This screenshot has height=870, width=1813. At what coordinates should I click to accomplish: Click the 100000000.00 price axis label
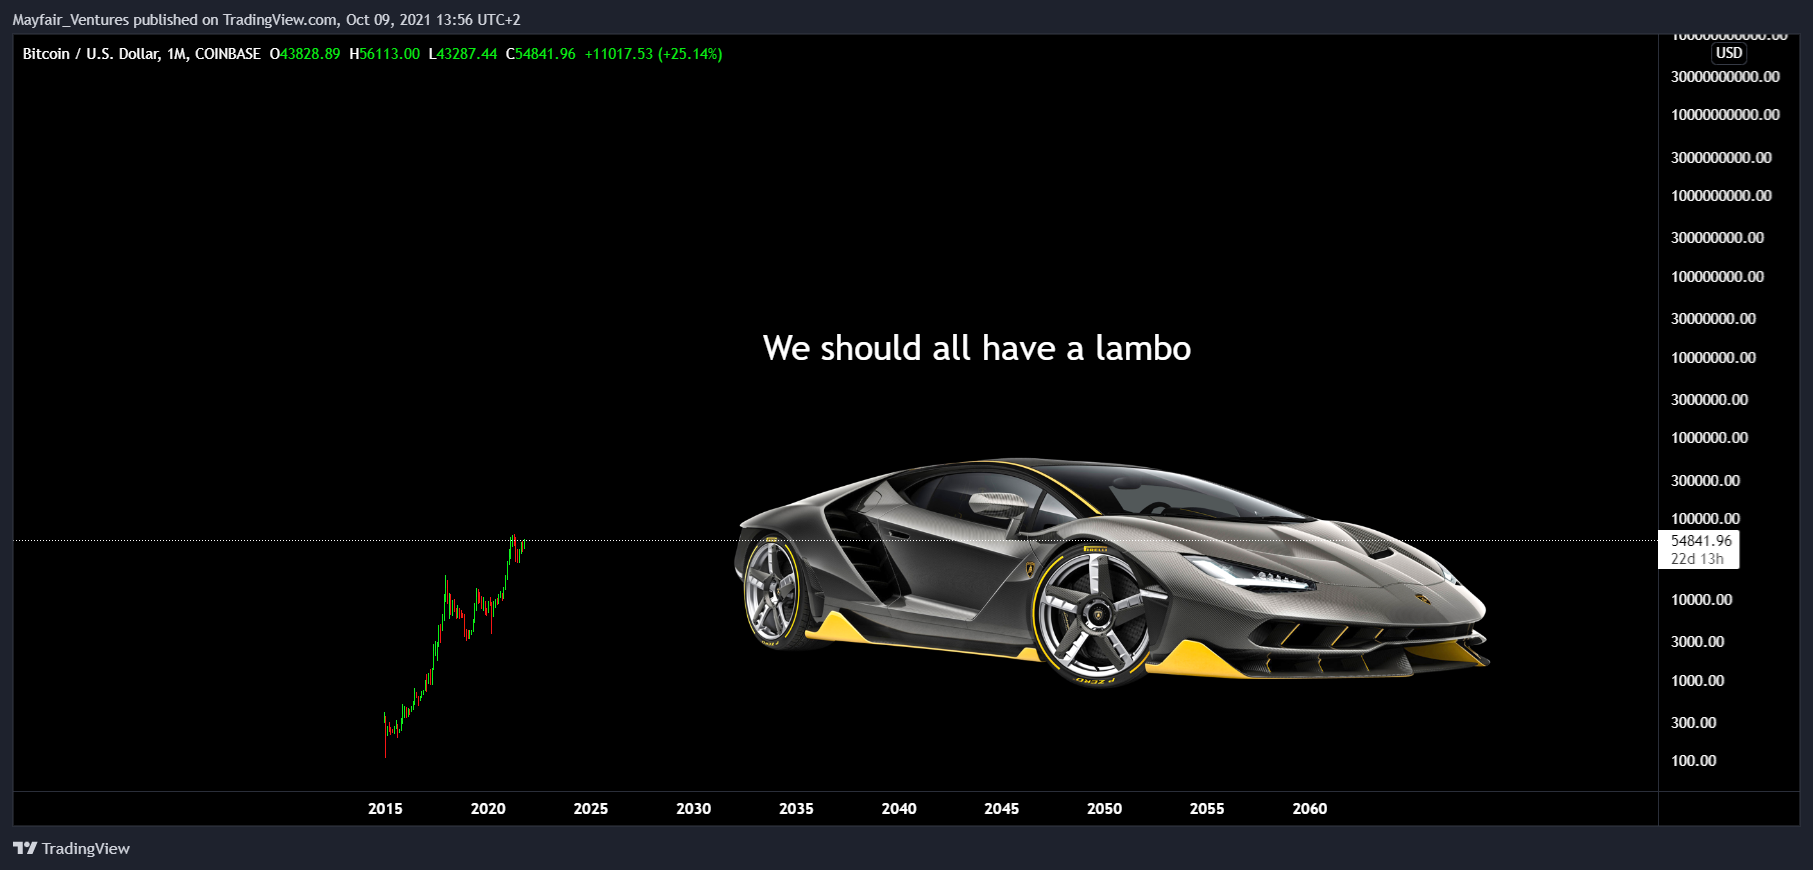coord(1717,277)
